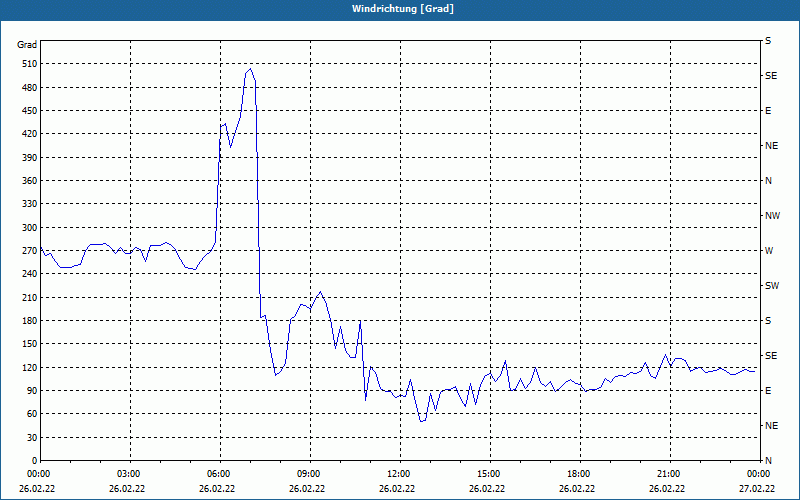Screen dimensions: 800x500
Task: Select the 240 degree label
Action: 31,274
